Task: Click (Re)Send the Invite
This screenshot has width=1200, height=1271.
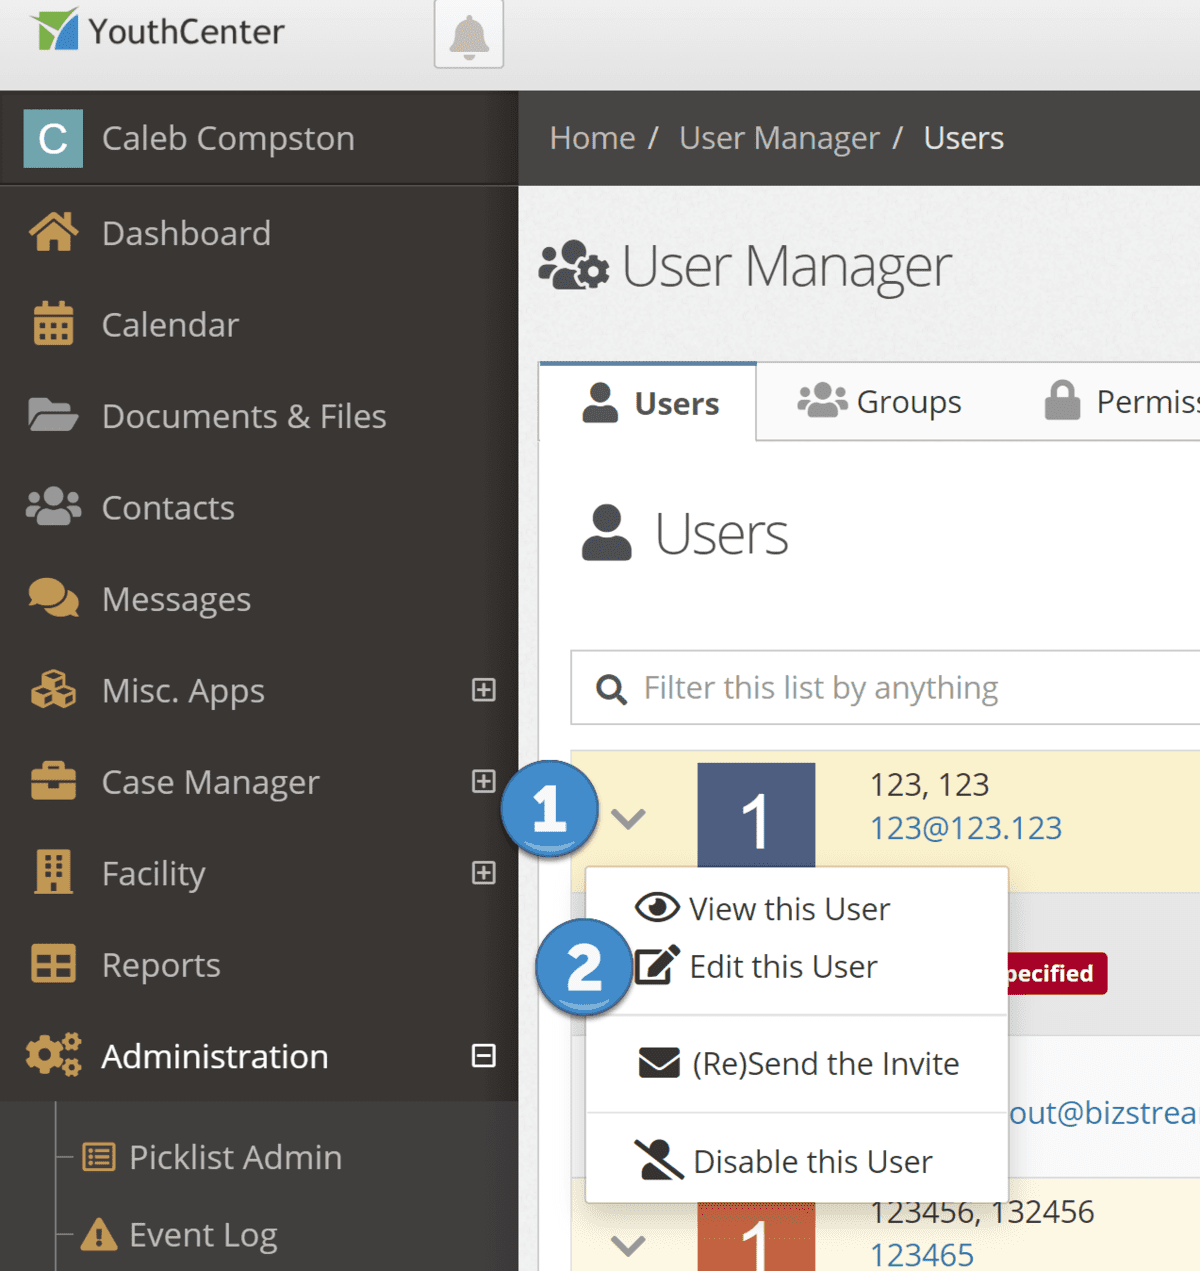Action: 823,1064
